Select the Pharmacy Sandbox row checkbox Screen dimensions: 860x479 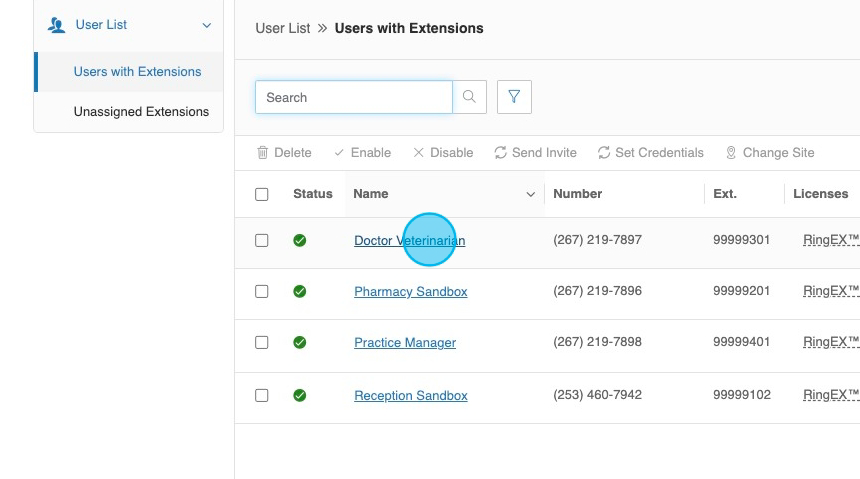(x=262, y=292)
